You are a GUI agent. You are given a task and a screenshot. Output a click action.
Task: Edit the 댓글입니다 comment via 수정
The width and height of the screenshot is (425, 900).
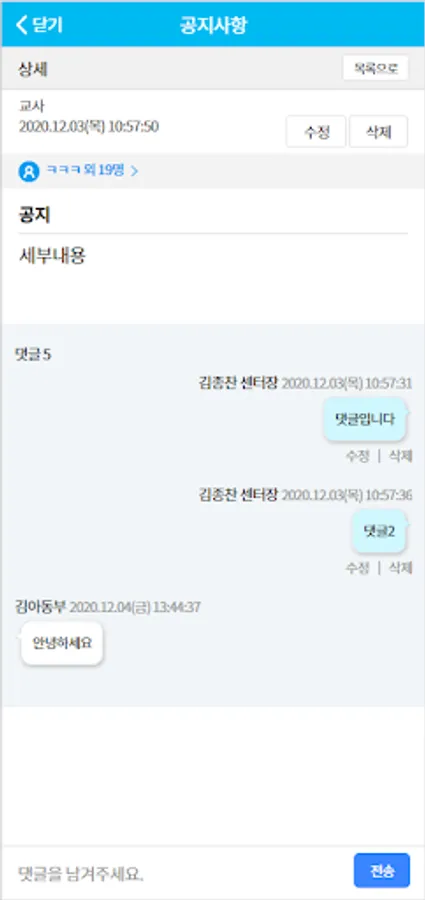point(357,456)
